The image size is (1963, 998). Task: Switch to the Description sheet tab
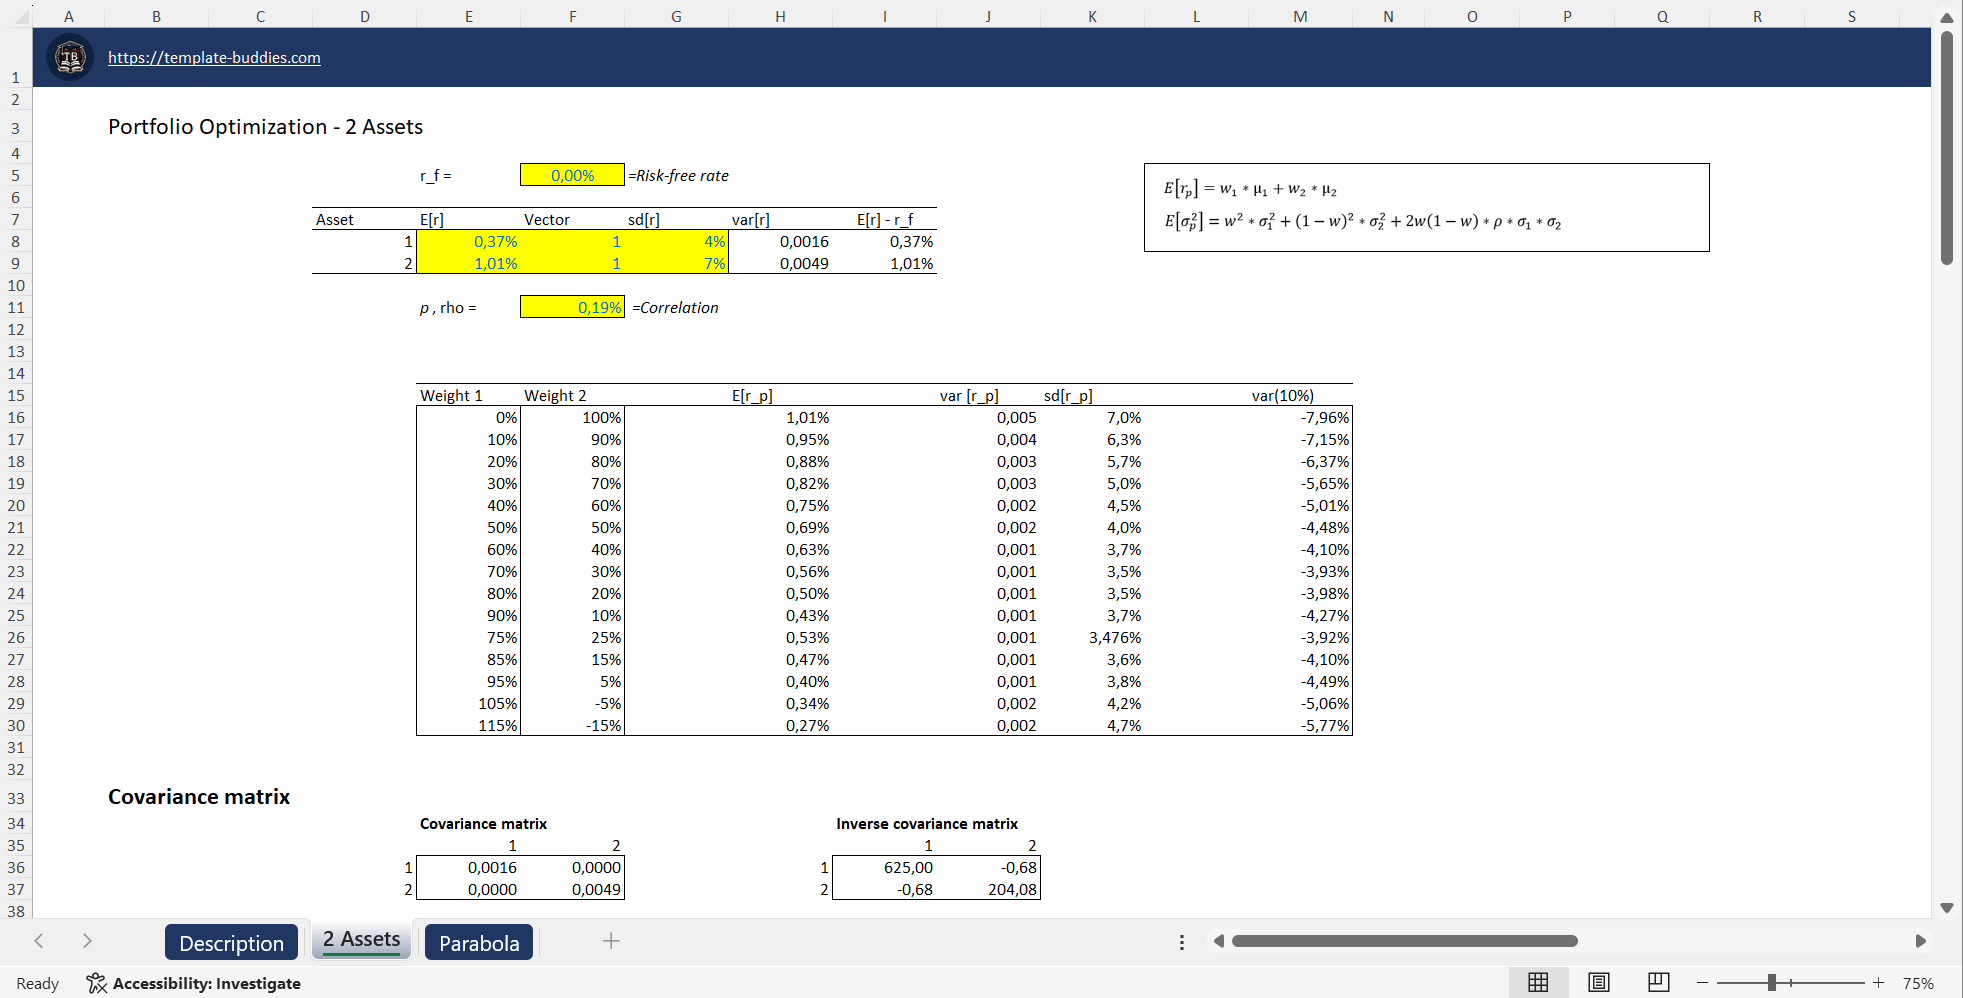(231, 942)
